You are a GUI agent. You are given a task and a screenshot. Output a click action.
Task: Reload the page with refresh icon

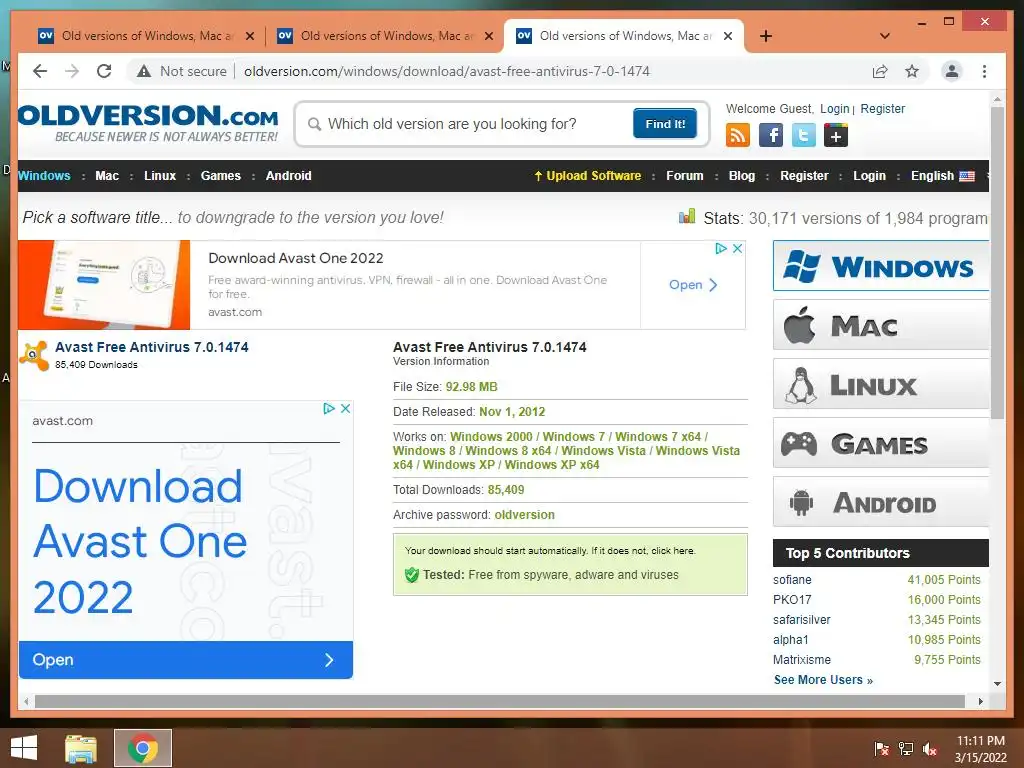[x=104, y=71]
